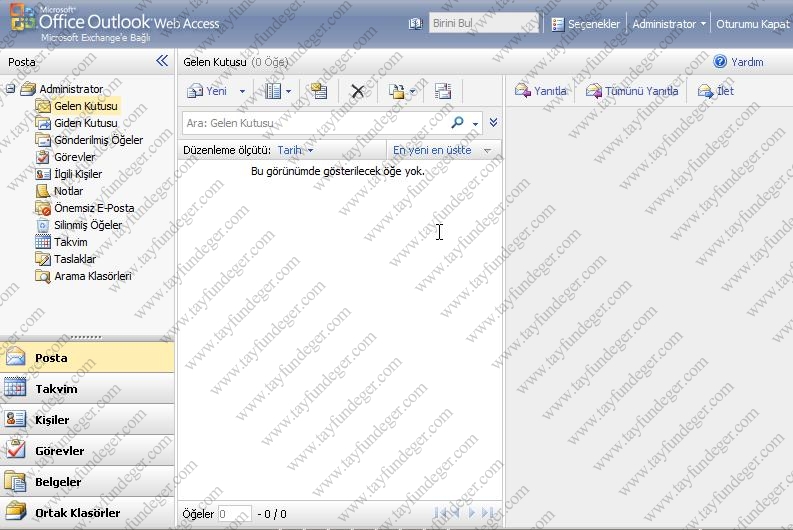This screenshot has height=530, width=793.
Task: Open the view layout dropdown arrow
Action: tap(288, 92)
